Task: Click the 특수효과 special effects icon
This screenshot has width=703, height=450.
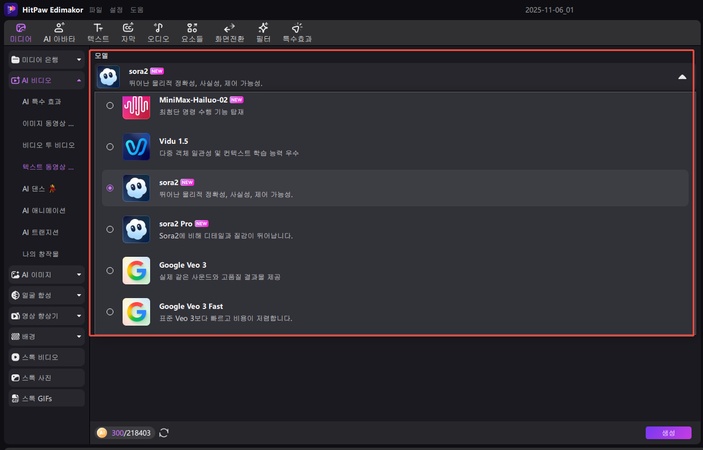Action: tap(296, 31)
